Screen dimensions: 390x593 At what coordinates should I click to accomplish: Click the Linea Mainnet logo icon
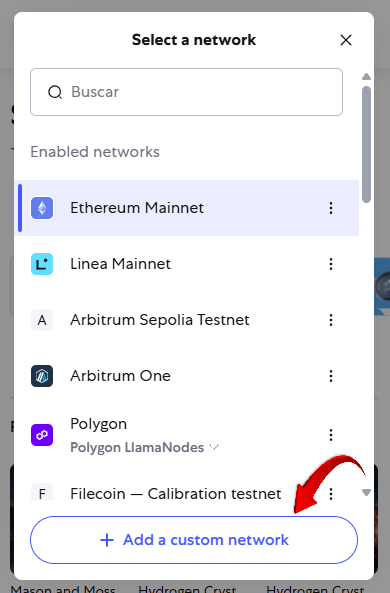42,264
